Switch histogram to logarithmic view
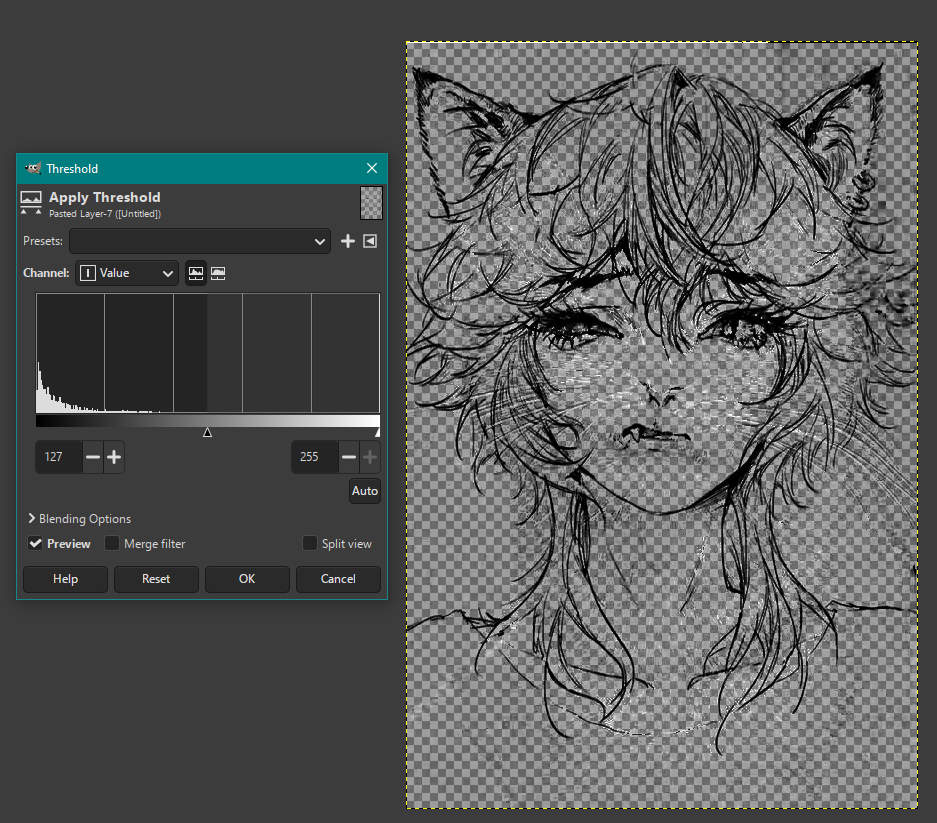 tap(218, 273)
